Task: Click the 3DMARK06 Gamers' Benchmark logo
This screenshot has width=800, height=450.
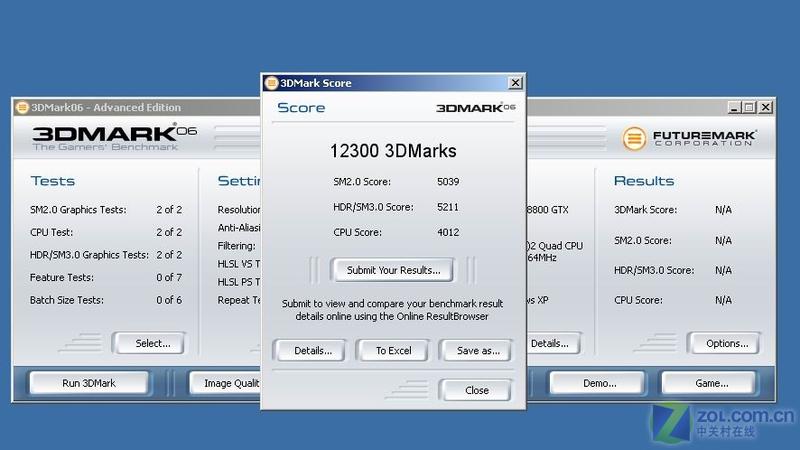Action: point(114,137)
